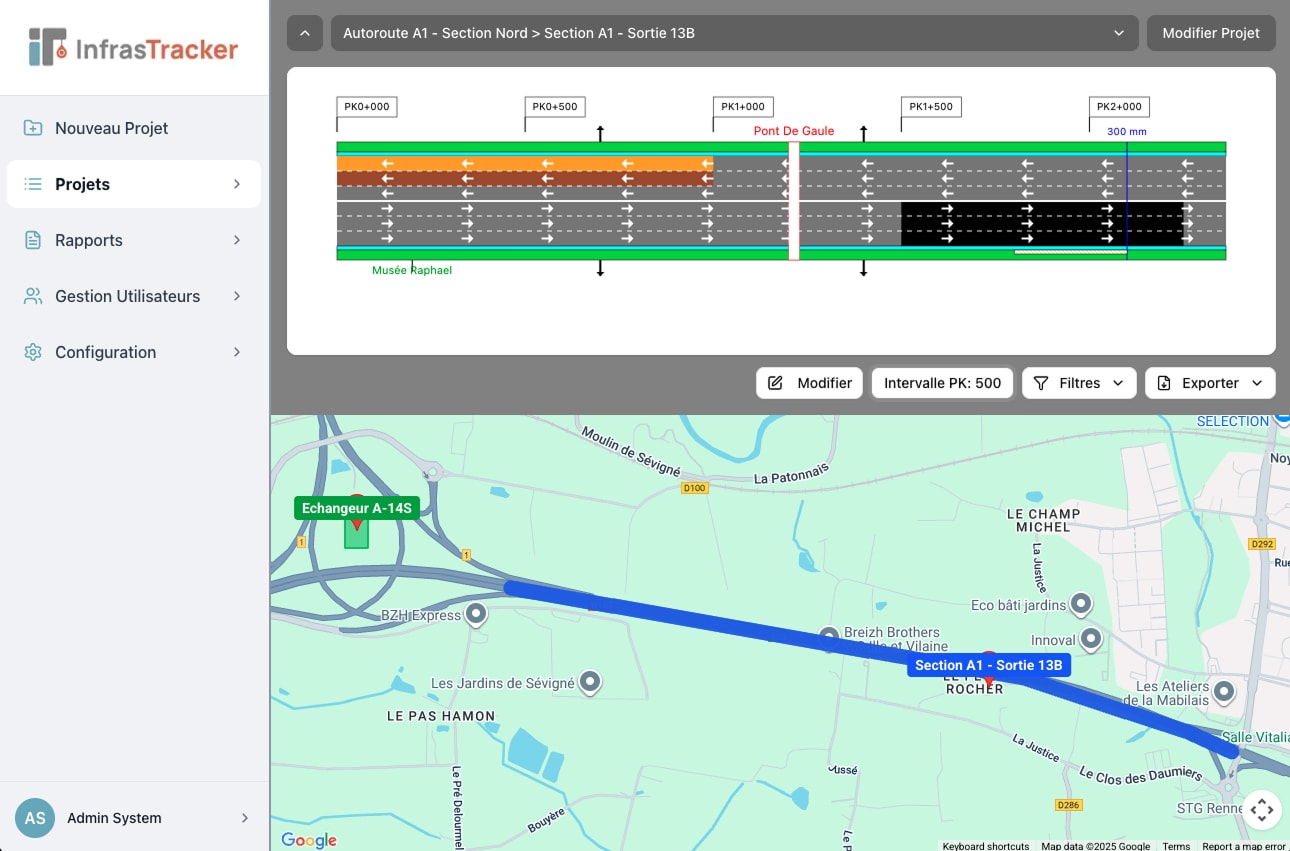The image size is (1290, 851).
Task: Select the Modifier pencil icon above the map
Action: [x=776, y=382]
